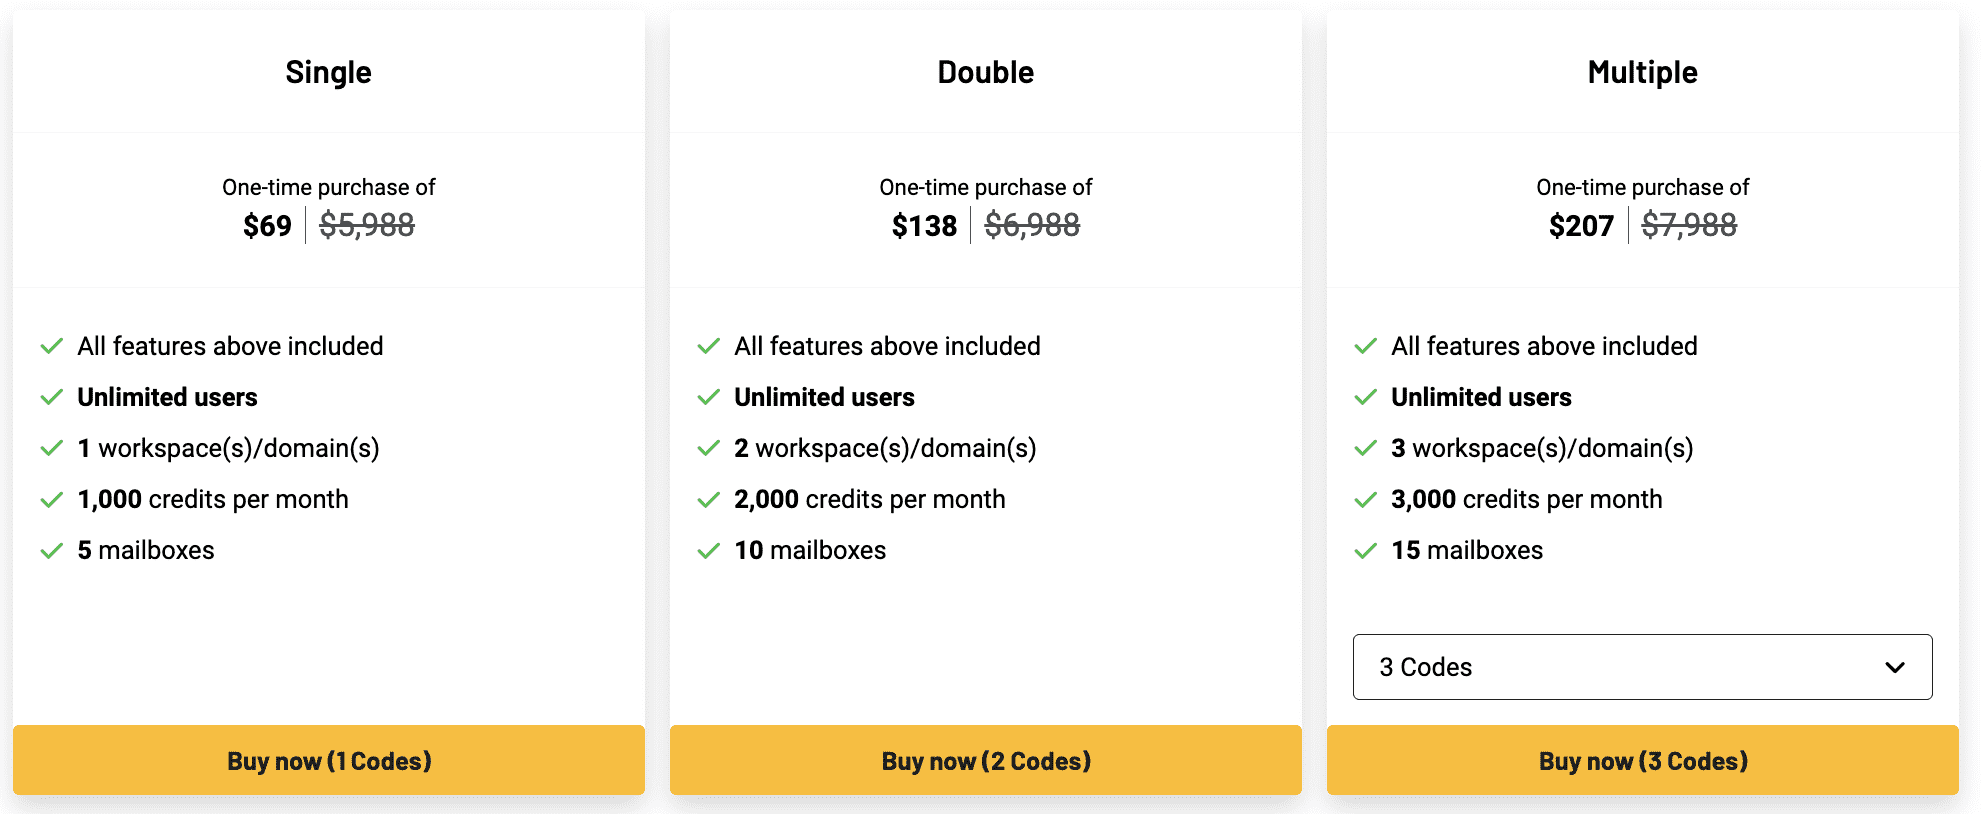Screen dimensions: 1982x814
Task: Select the Single plan heading
Action: [328, 72]
